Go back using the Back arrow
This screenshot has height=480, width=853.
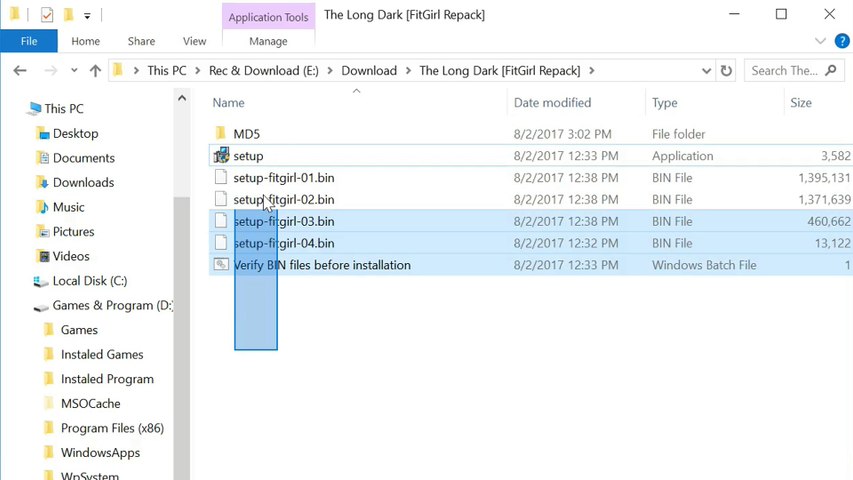(20, 71)
